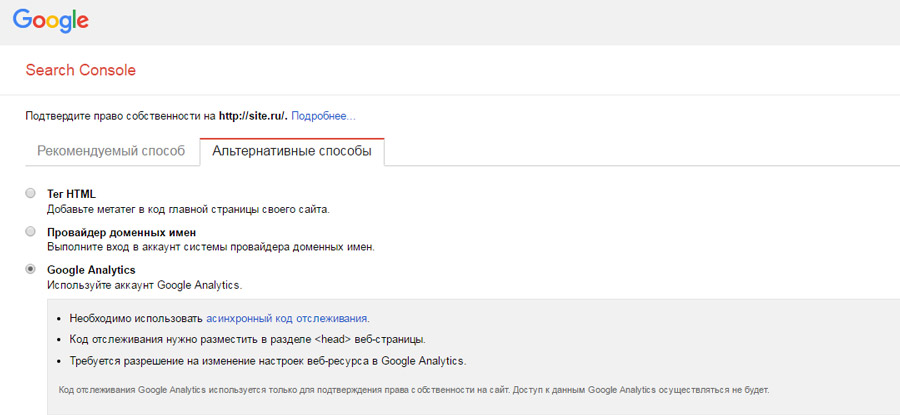Click the "Подтвердите право собственности" text
This screenshot has height=415, width=900.
pyautogui.click(x=120, y=116)
